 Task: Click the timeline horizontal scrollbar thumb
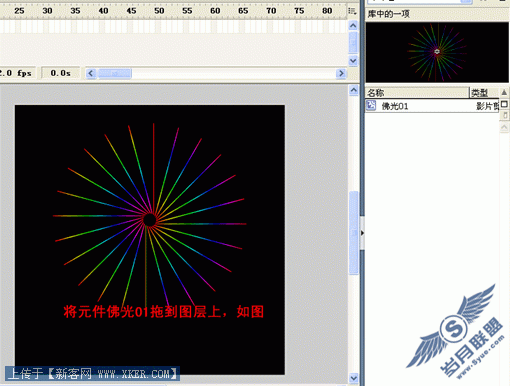click(114, 73)
